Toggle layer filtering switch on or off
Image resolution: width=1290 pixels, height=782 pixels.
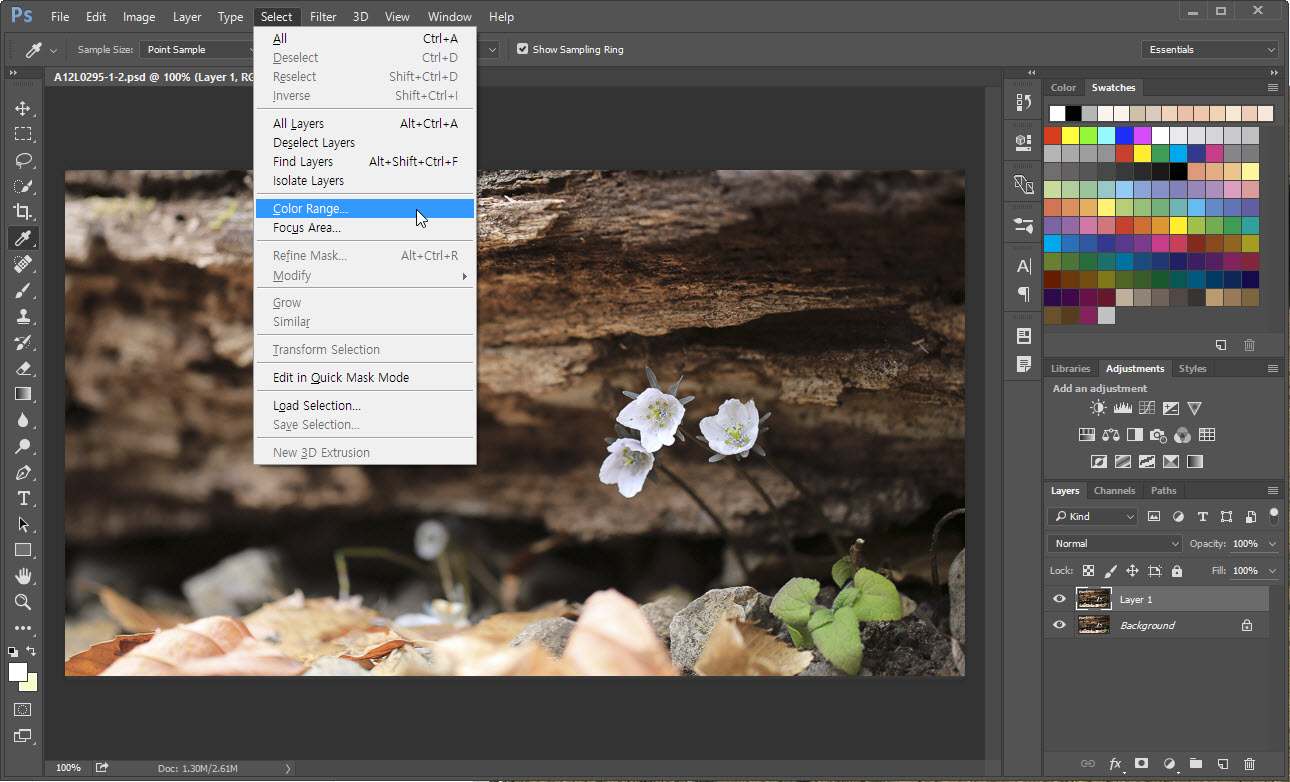1274,516
